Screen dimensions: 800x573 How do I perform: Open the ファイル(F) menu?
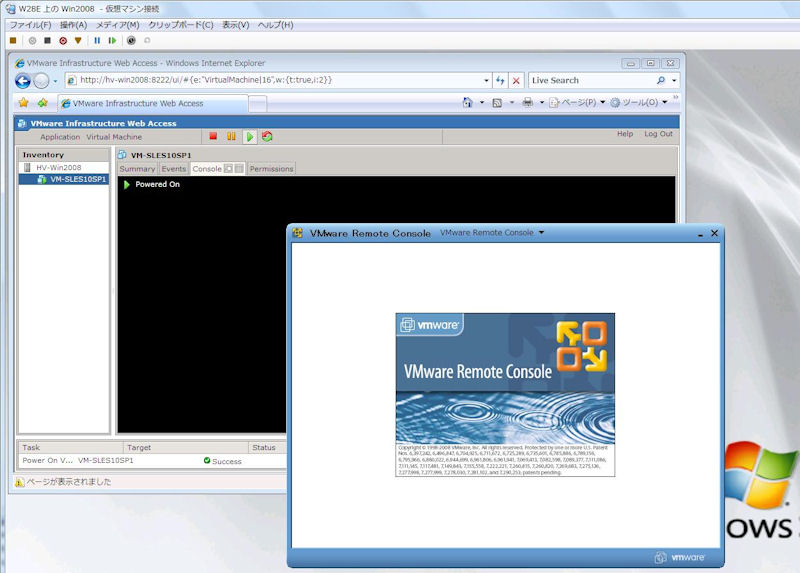pyautogui.click(x=31, y=24)
